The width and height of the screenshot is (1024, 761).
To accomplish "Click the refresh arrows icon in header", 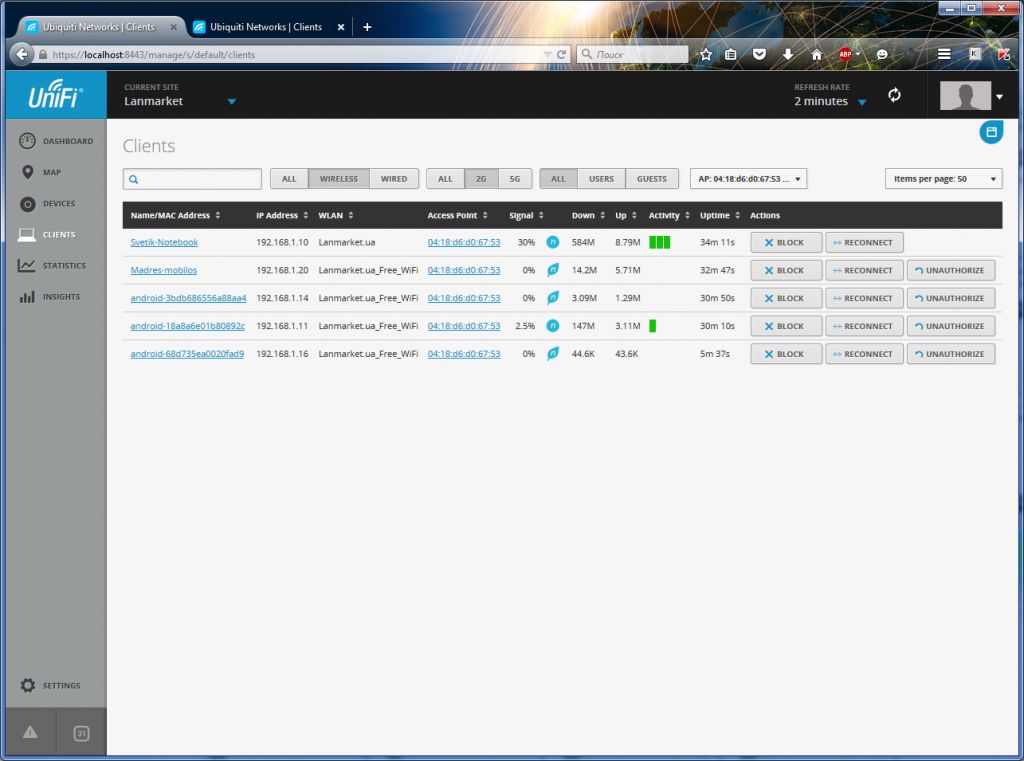I will point(894,95).
